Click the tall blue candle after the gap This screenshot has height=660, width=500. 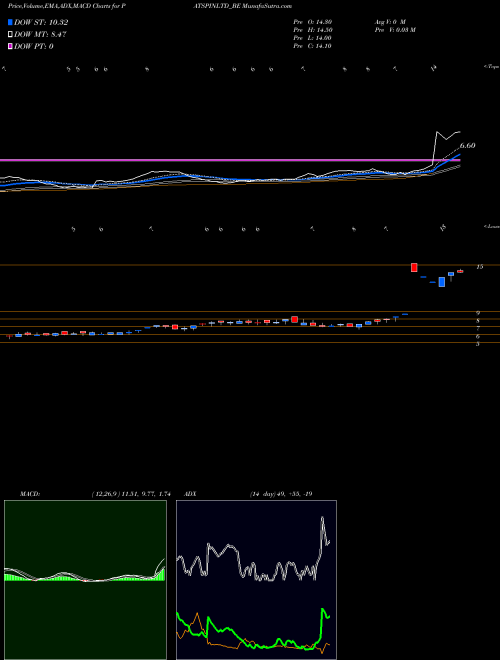[x=441, y=282]
